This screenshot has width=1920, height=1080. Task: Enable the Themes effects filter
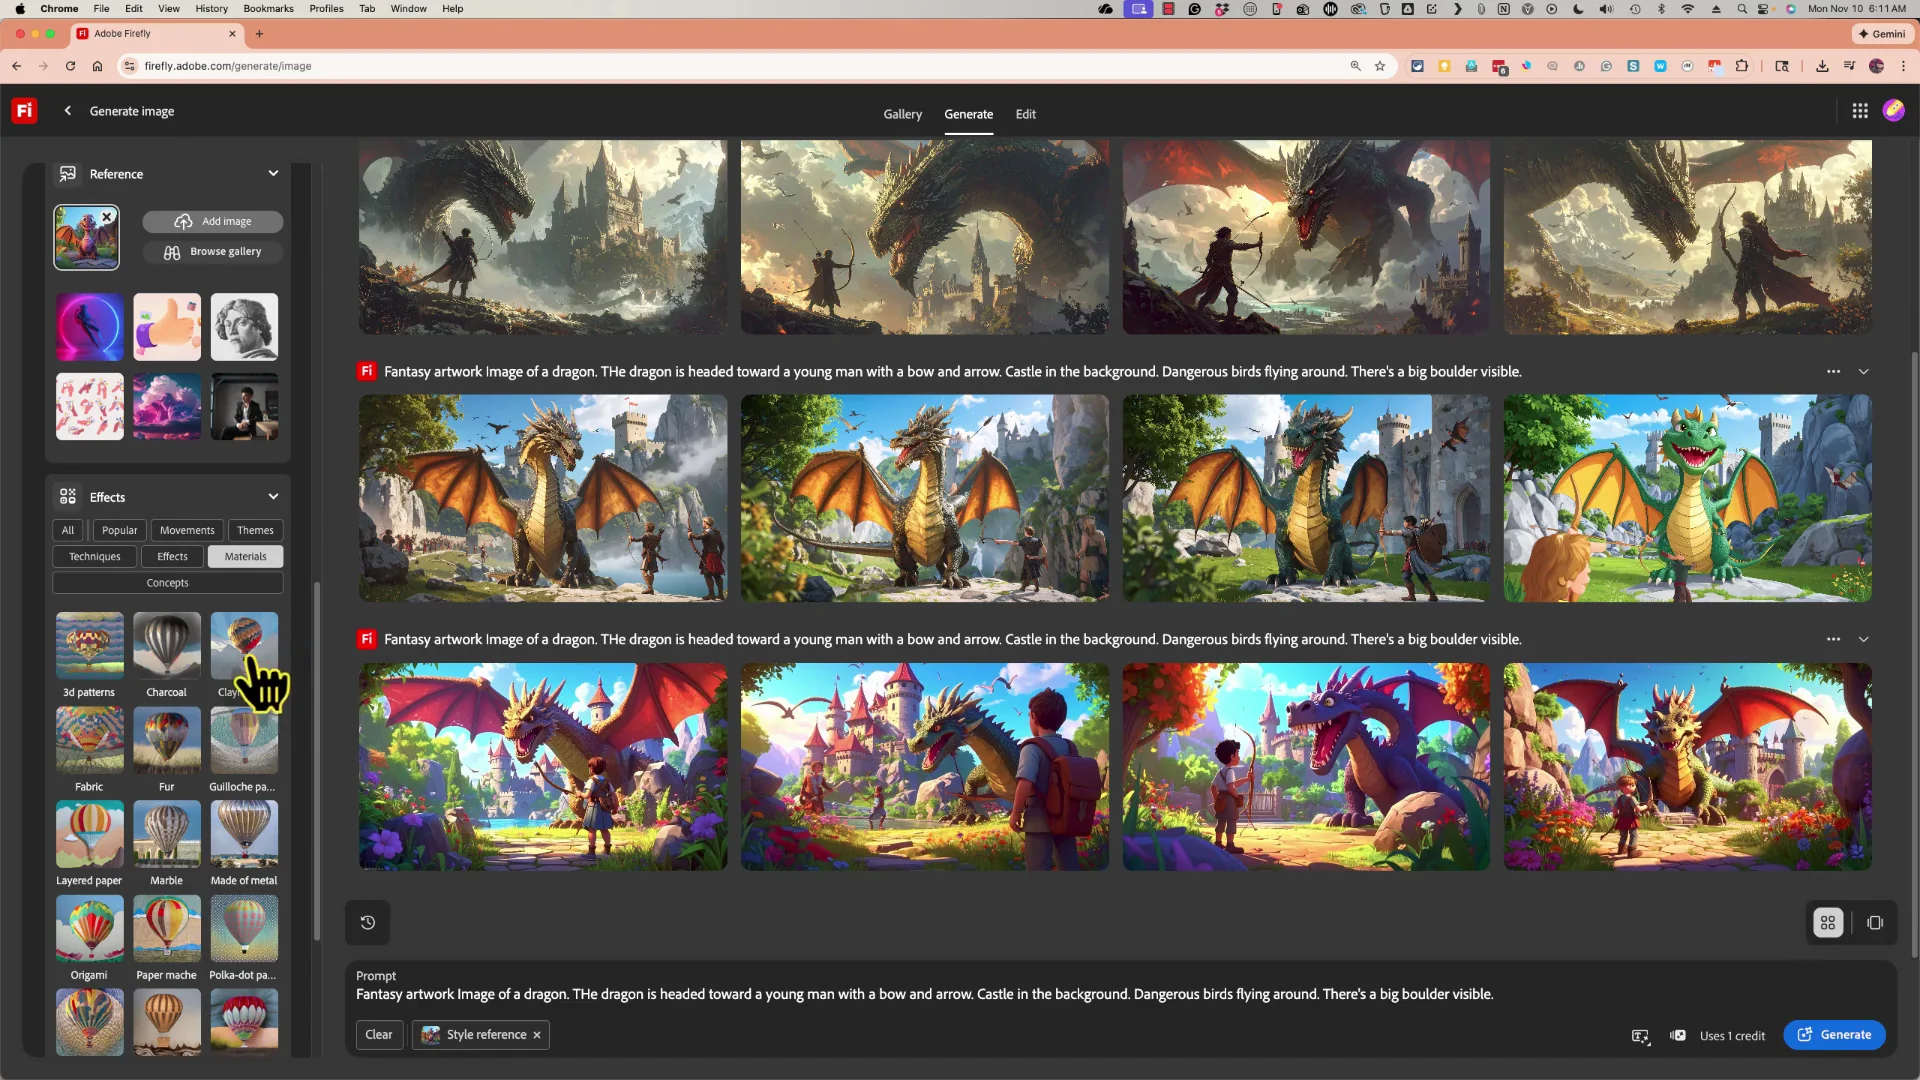coord(255,530)
